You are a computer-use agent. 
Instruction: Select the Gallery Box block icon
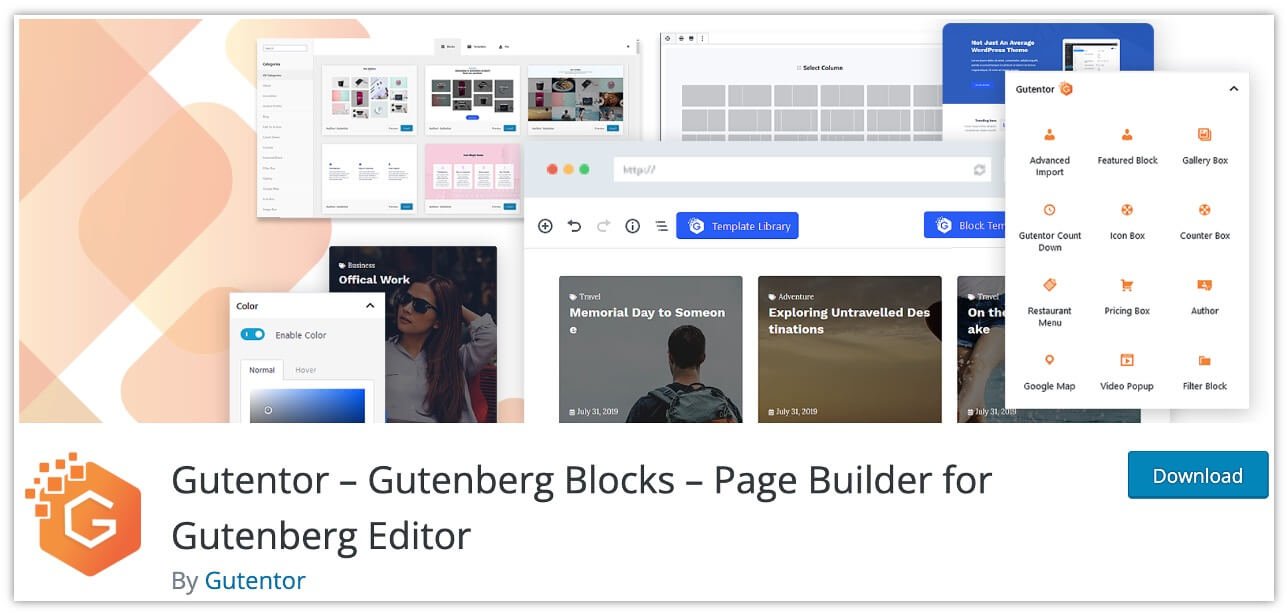(x=1204, y=135)
